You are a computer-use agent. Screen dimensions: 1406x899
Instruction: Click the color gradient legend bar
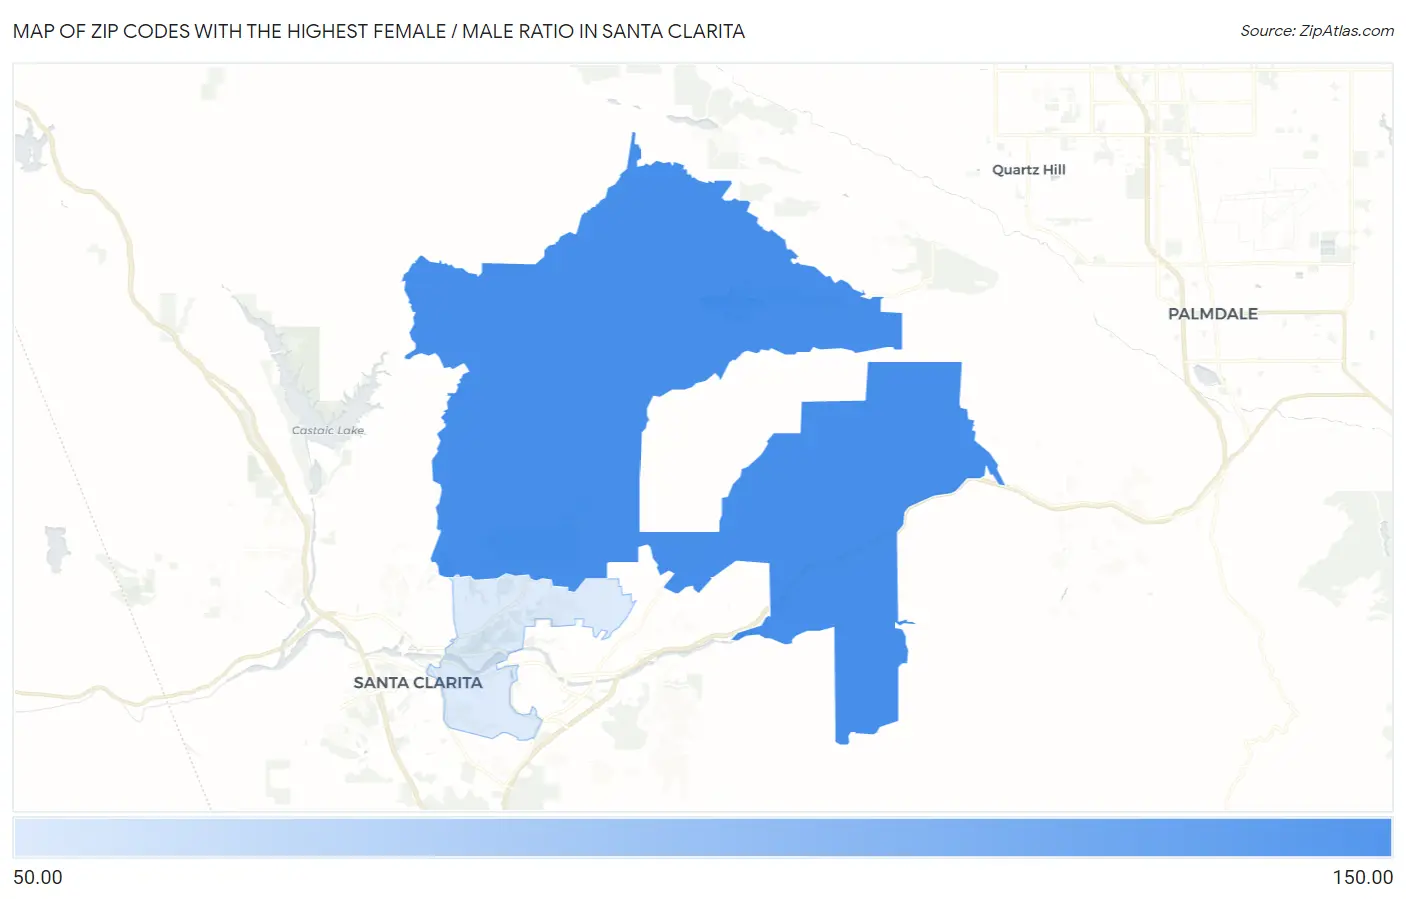pyautogui.click(x=703, y=838)
